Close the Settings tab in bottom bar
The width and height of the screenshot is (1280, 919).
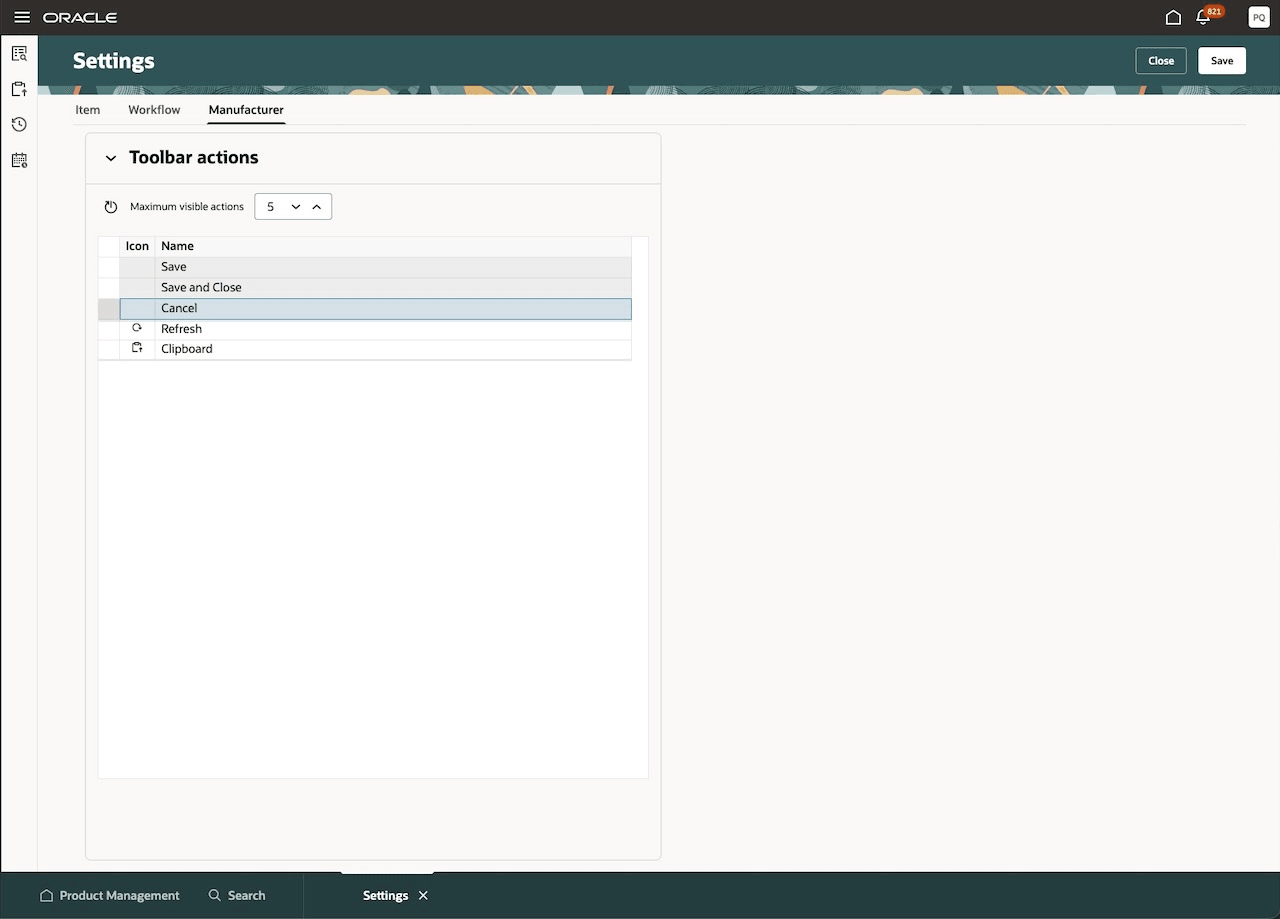[423, 896]
